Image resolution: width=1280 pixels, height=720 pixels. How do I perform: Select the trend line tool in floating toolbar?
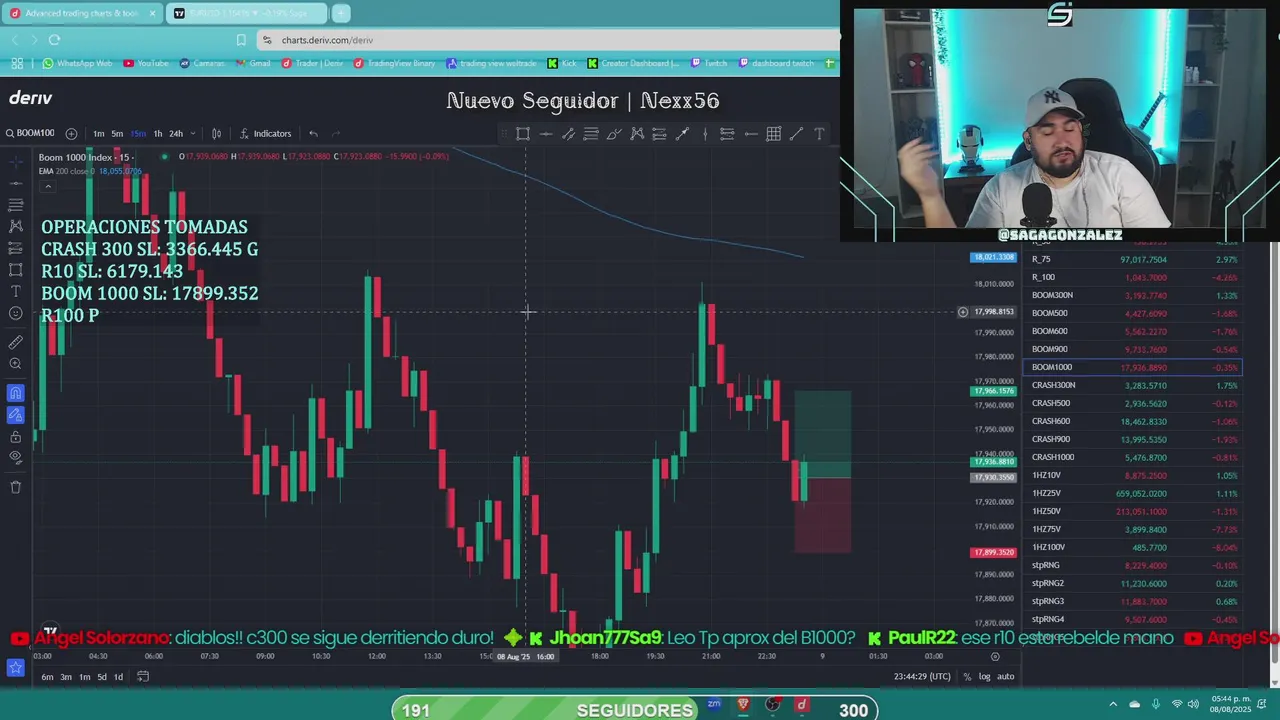pos(796,134)
